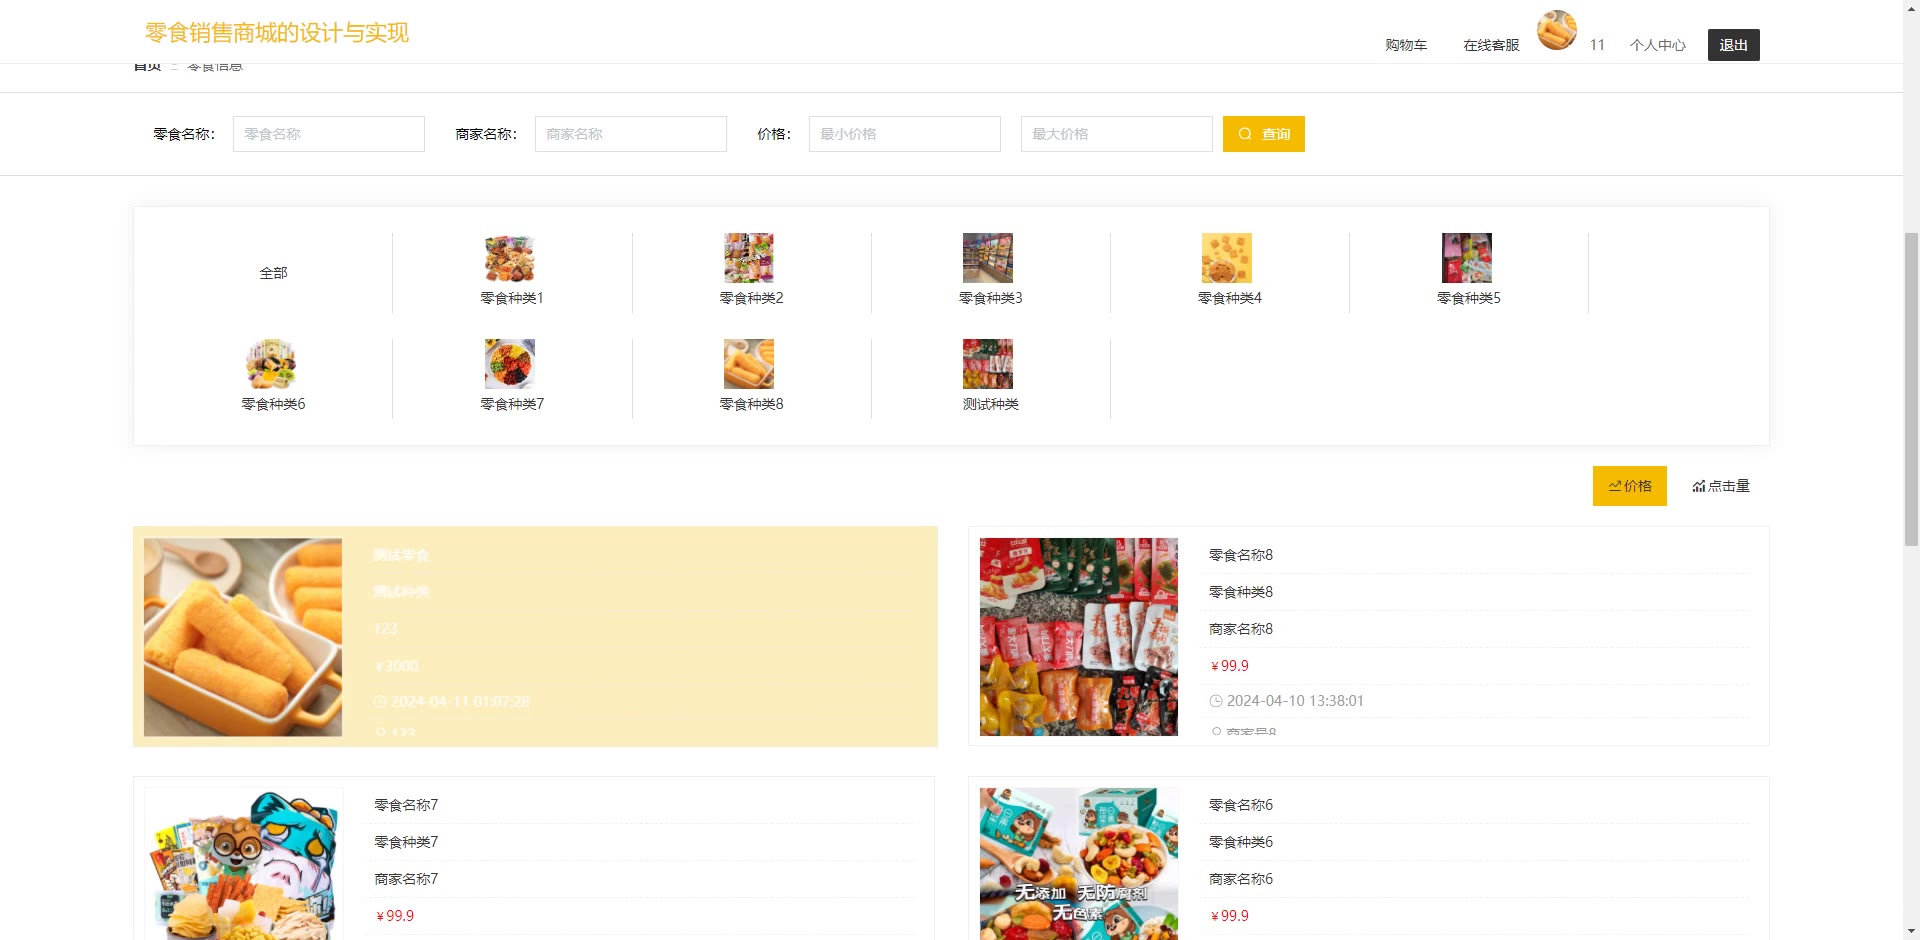Select the 全部 category
The image size is (1920, 940).
[x=273, y=273]
